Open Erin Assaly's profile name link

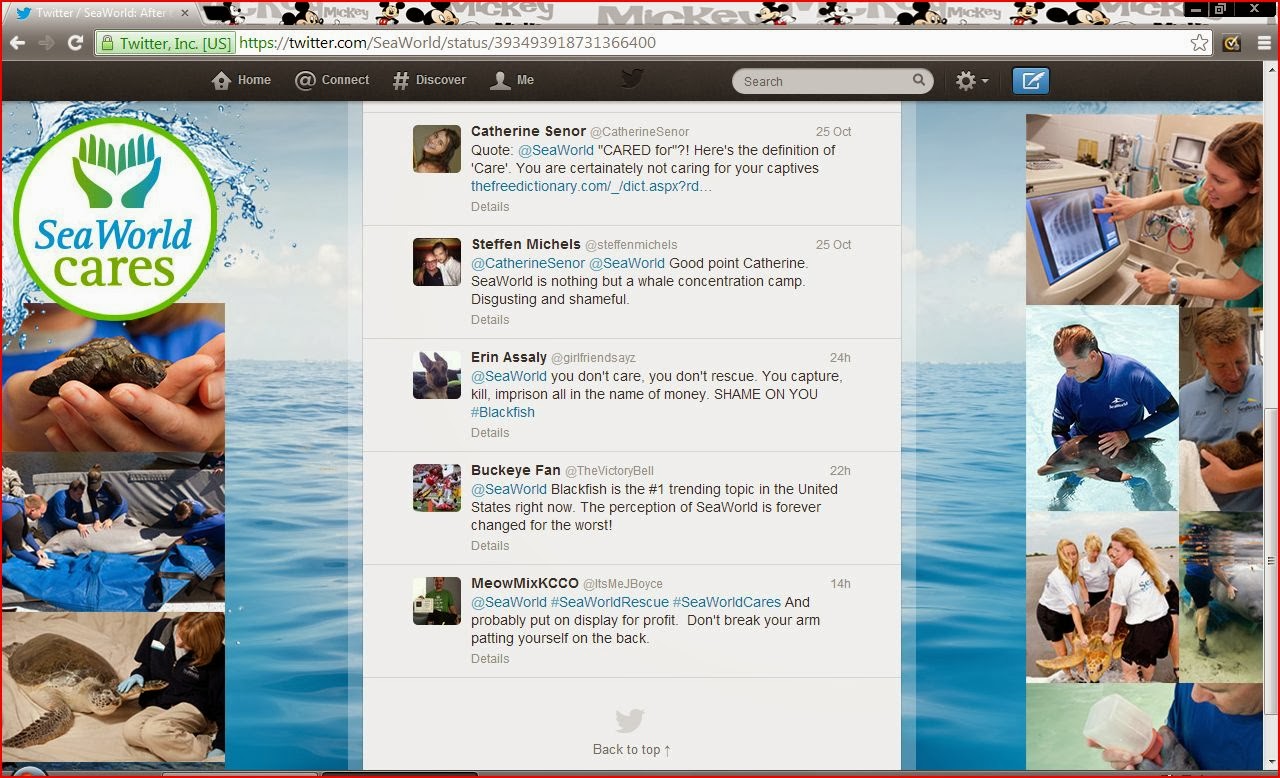coord(509,357)
